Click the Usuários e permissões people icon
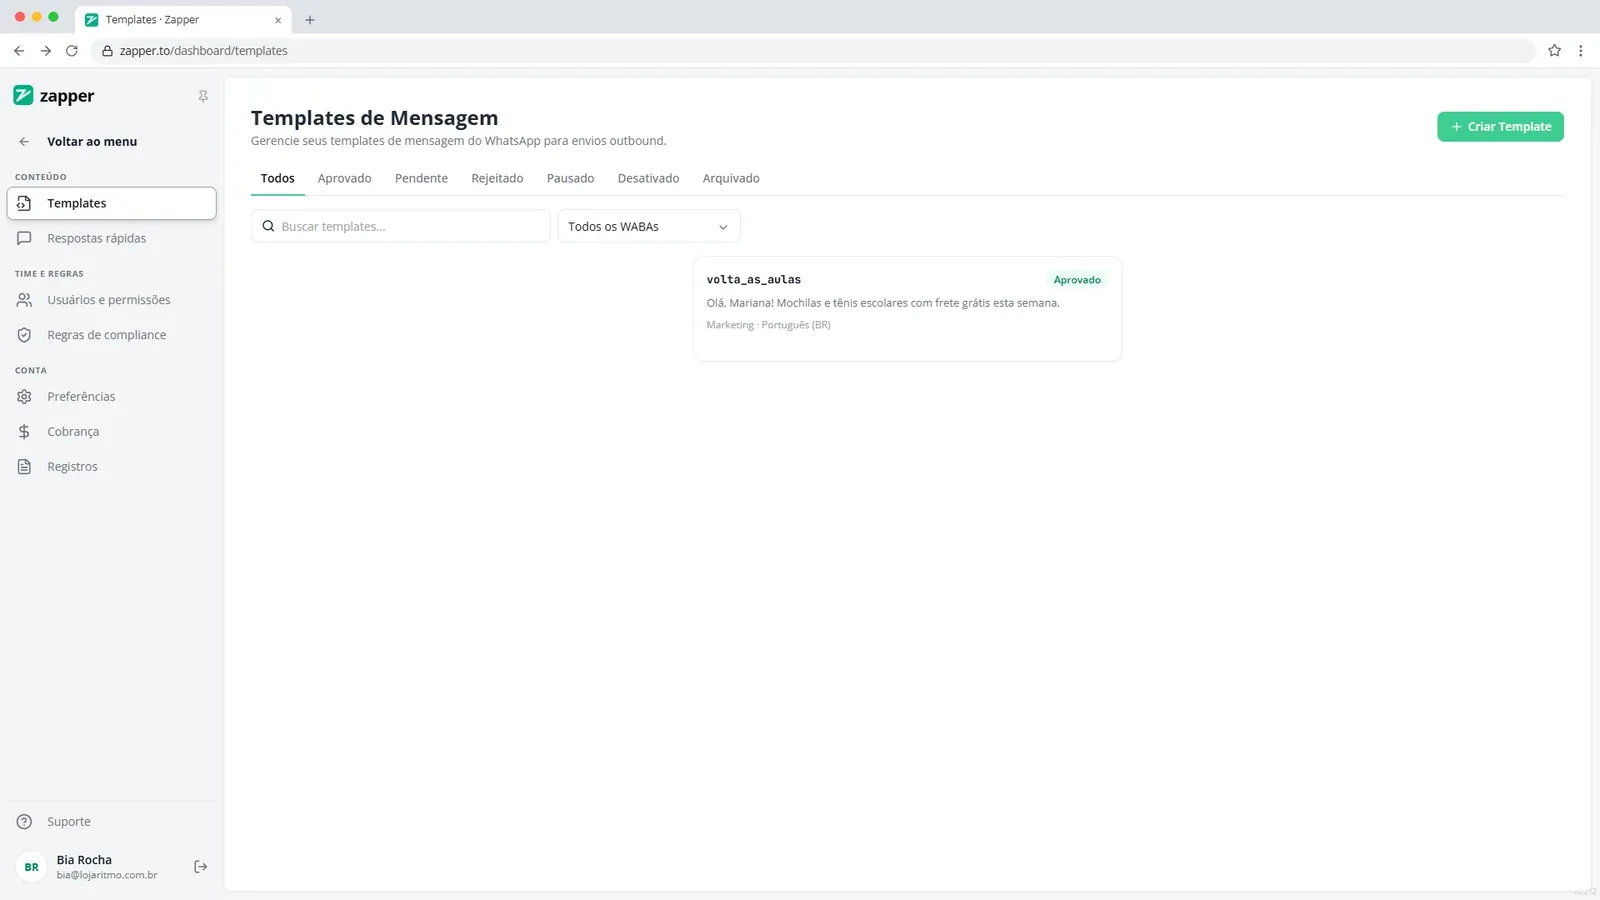This screenshot has width=1600, height=900. tap(24, 300)
